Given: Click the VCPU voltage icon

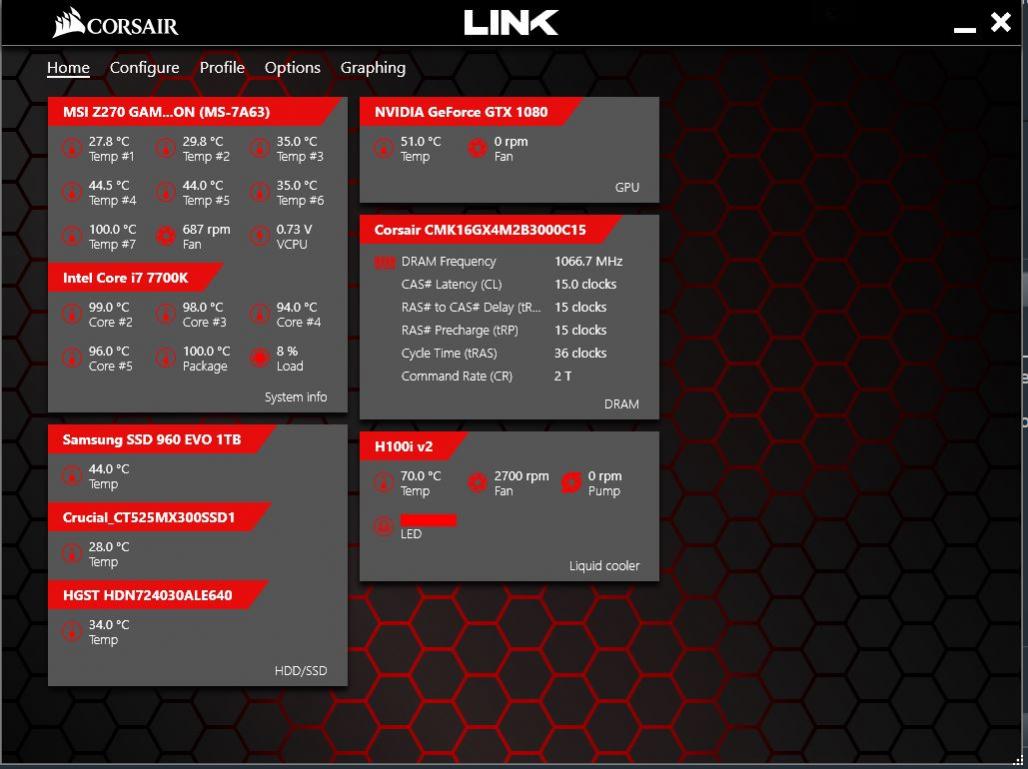Looking at the screenshot, I should coord(259,237).
